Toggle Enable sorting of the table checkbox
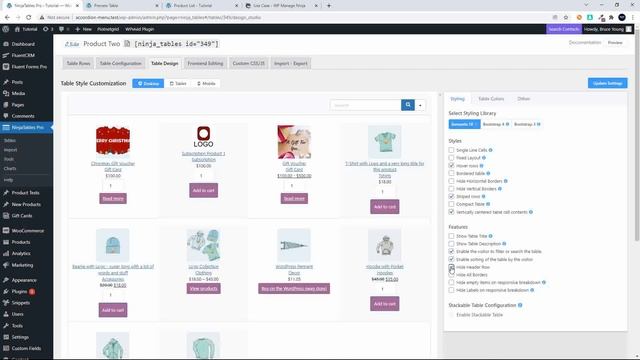 click(451, 259)
